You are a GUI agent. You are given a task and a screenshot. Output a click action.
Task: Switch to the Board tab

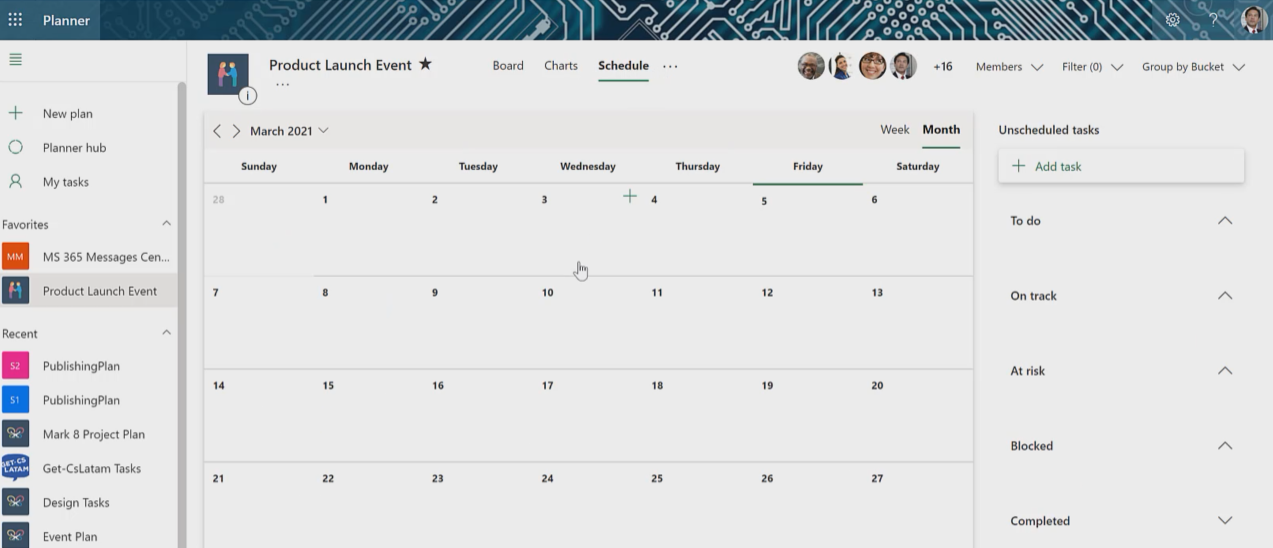pyautogui.click(x=508, y=66)
